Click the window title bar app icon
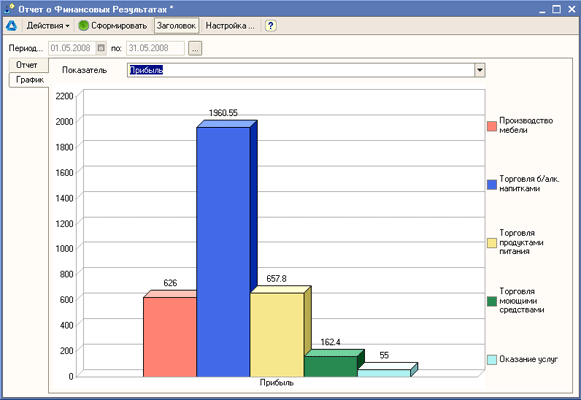 click(x=9, y=9)
